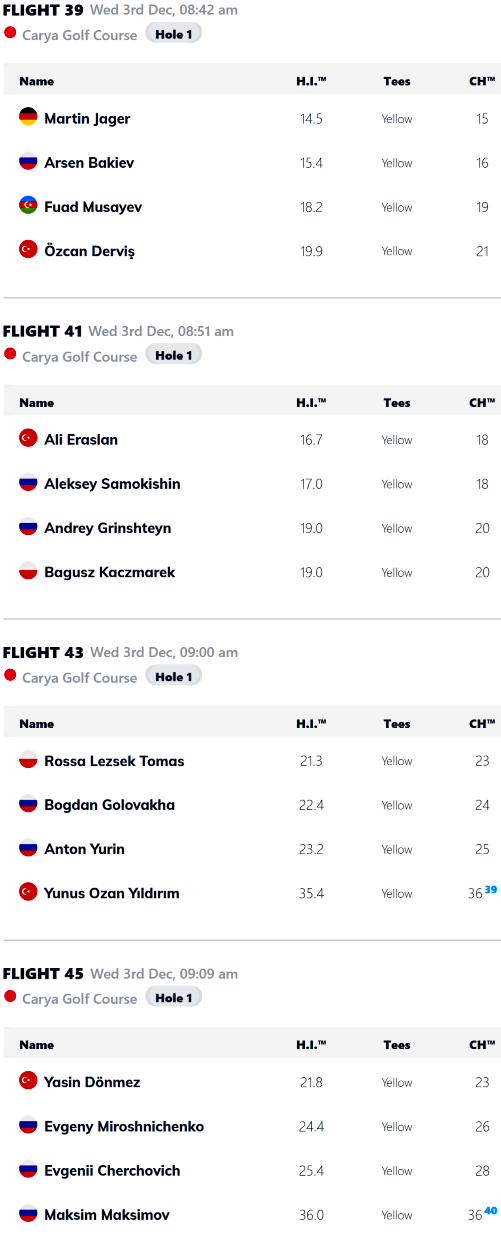Click the red course dot in Flight 39

coord(10,33)
